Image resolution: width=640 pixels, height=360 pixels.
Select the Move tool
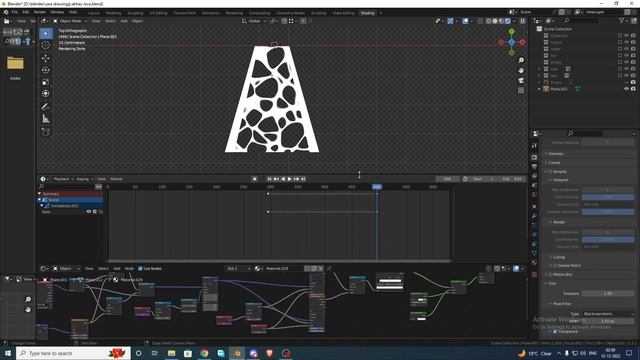46,58
